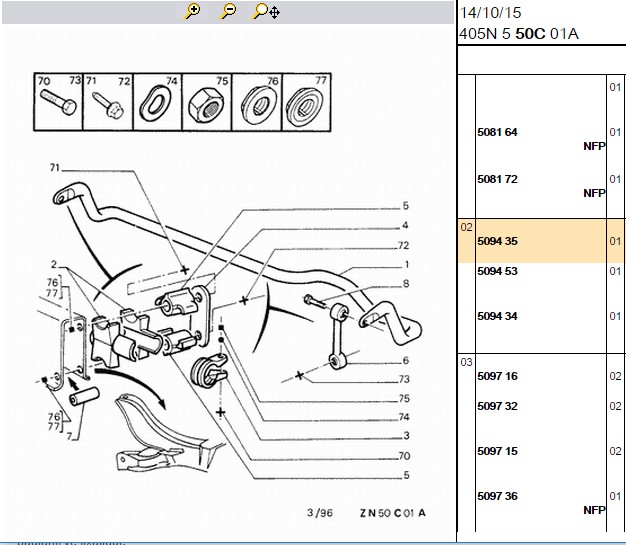626x545 pixels.
Task: Open part number 5094 34
Action: pyautogui.click(x=497, y=316)
